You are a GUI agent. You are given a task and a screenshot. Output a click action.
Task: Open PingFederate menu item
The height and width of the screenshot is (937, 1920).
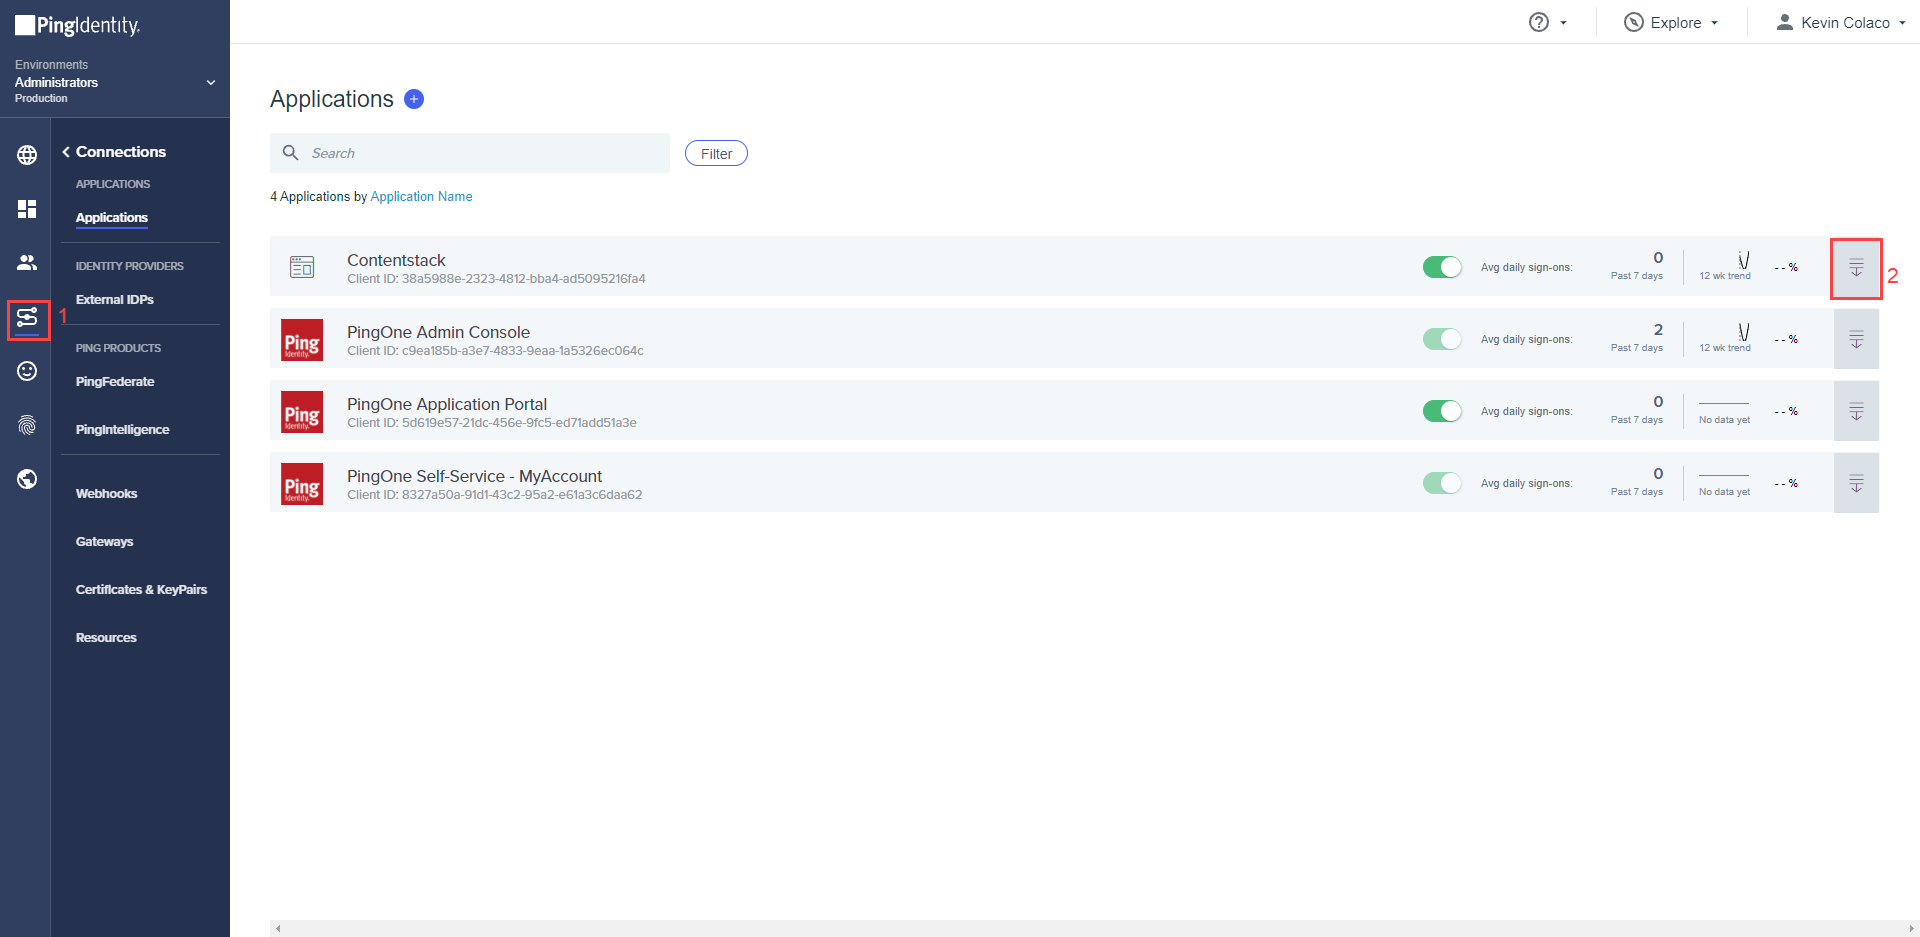(115, 382)
